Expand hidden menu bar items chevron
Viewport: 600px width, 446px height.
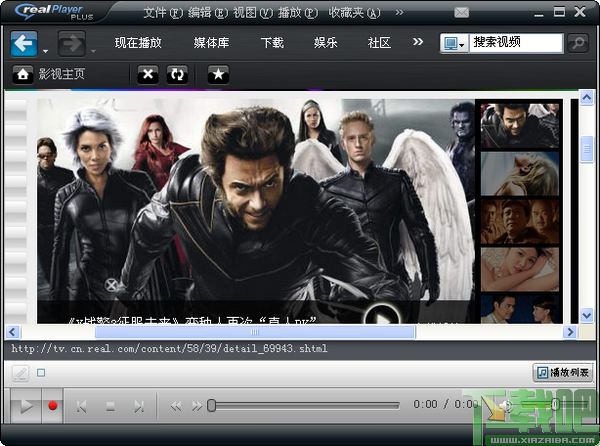399,13
